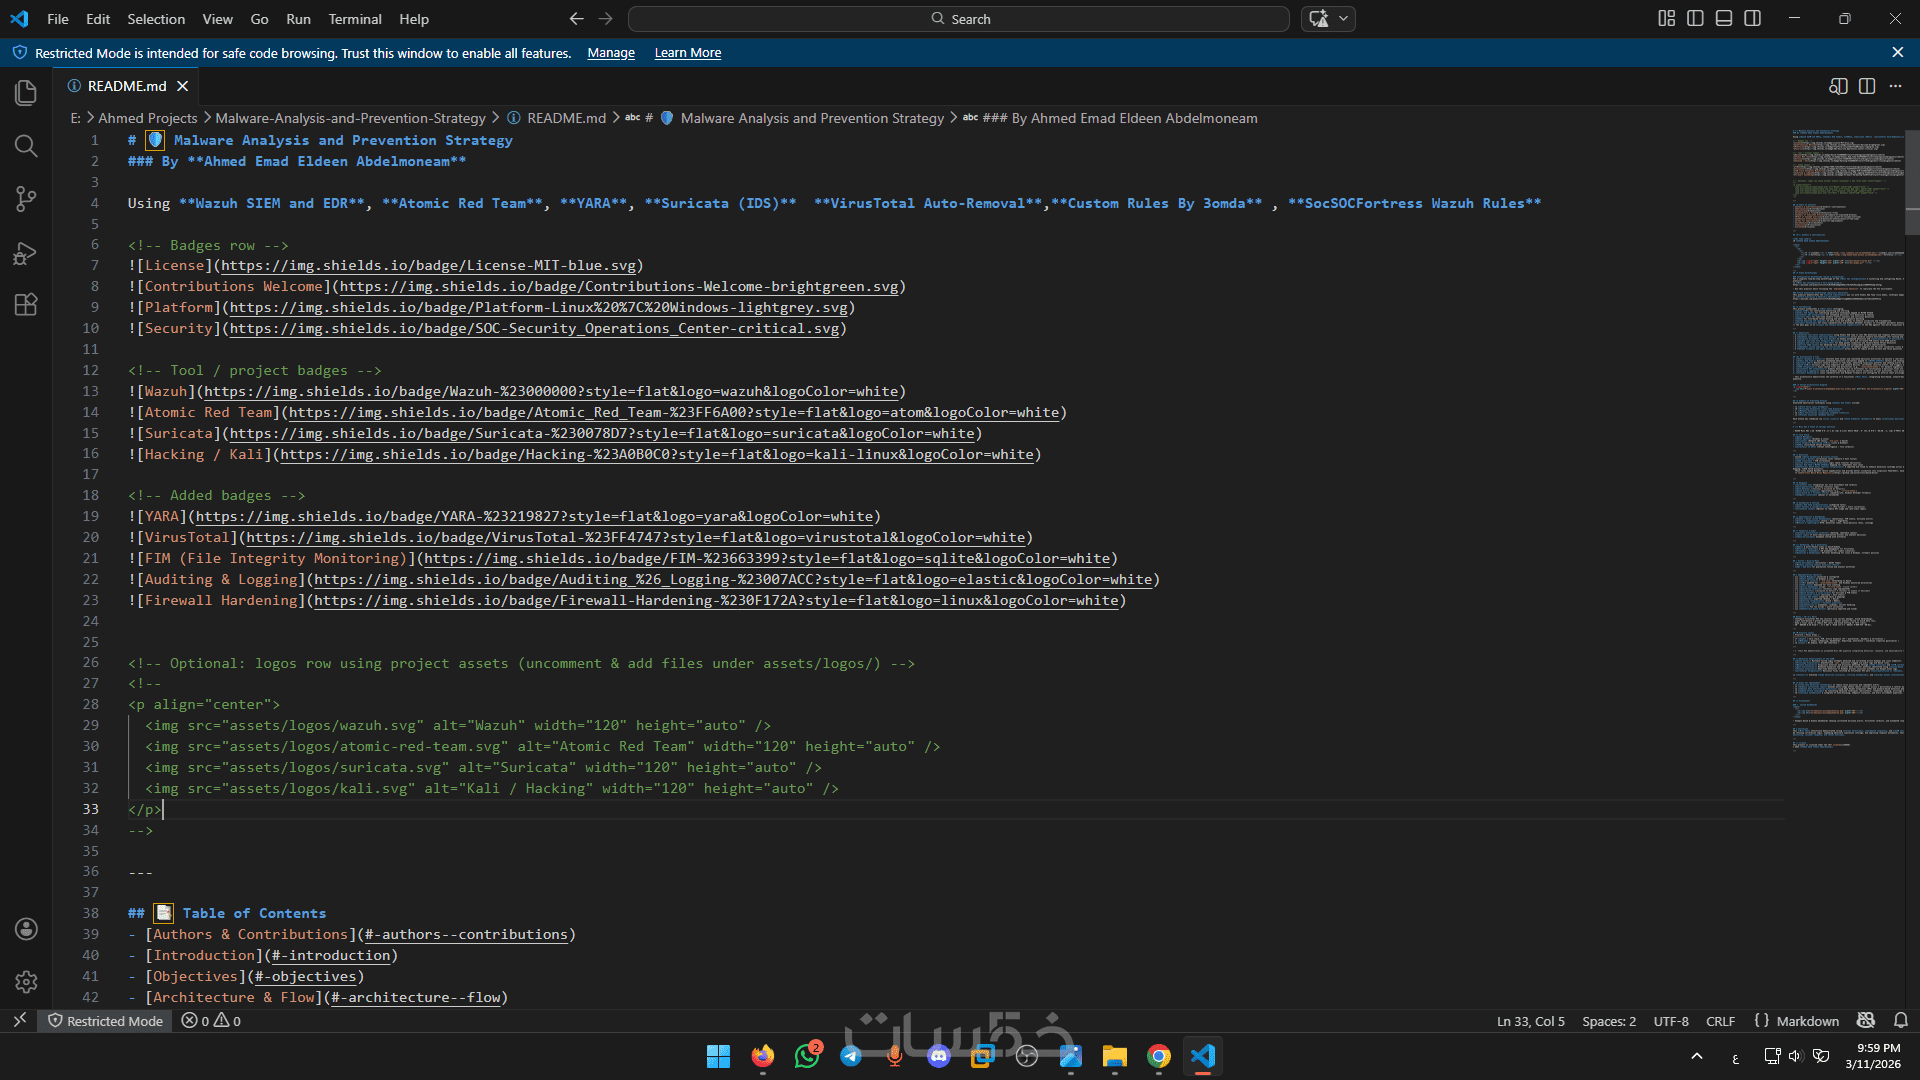Open Markdown language mode selector in status bar

[1807, 1021]
